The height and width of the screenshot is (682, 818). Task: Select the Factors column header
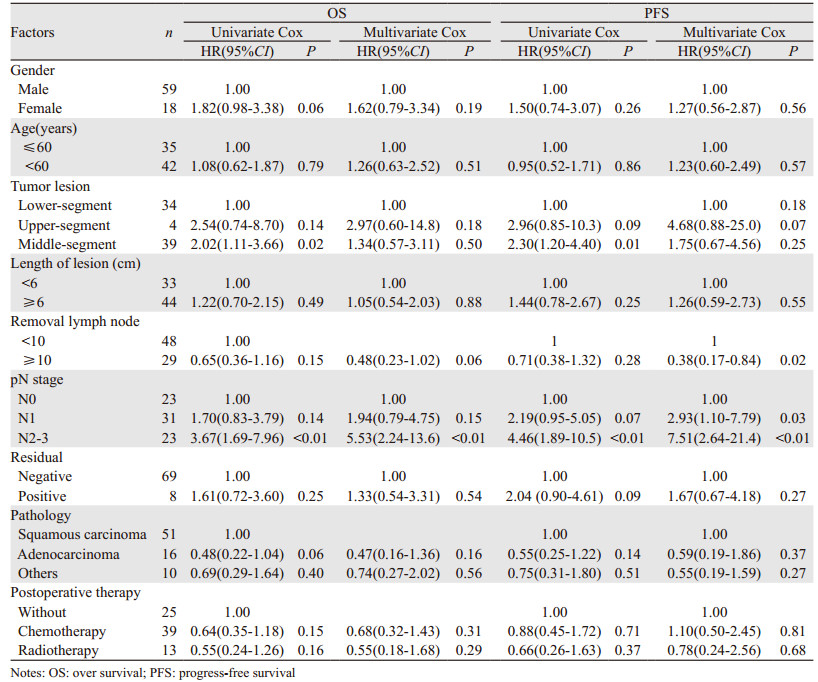tap(32, 33)
